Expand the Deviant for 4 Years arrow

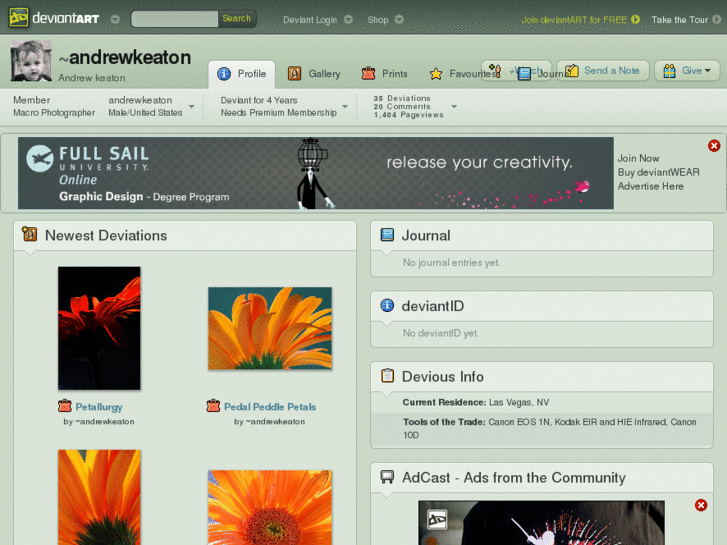[345, 107]
